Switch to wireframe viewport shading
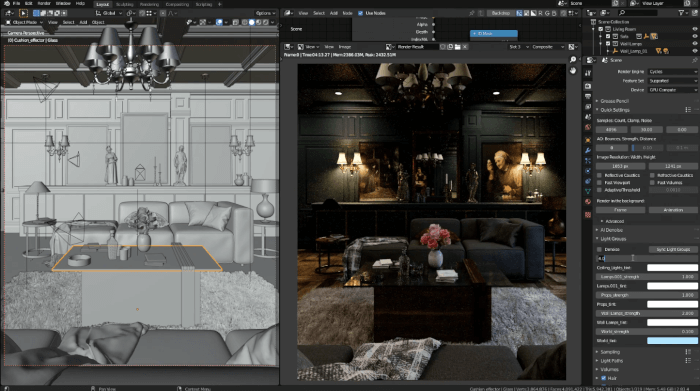 (245, 22)
